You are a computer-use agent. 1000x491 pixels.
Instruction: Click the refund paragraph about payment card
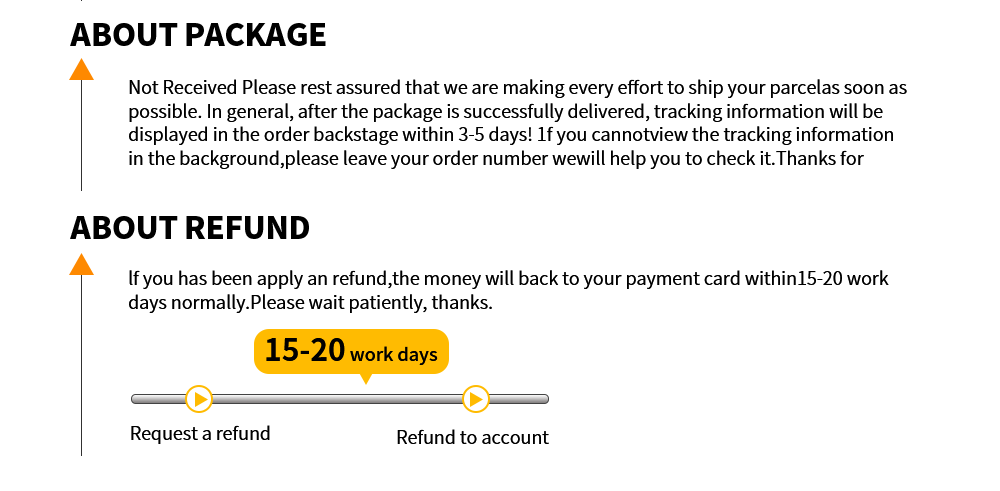click(508, 279)
